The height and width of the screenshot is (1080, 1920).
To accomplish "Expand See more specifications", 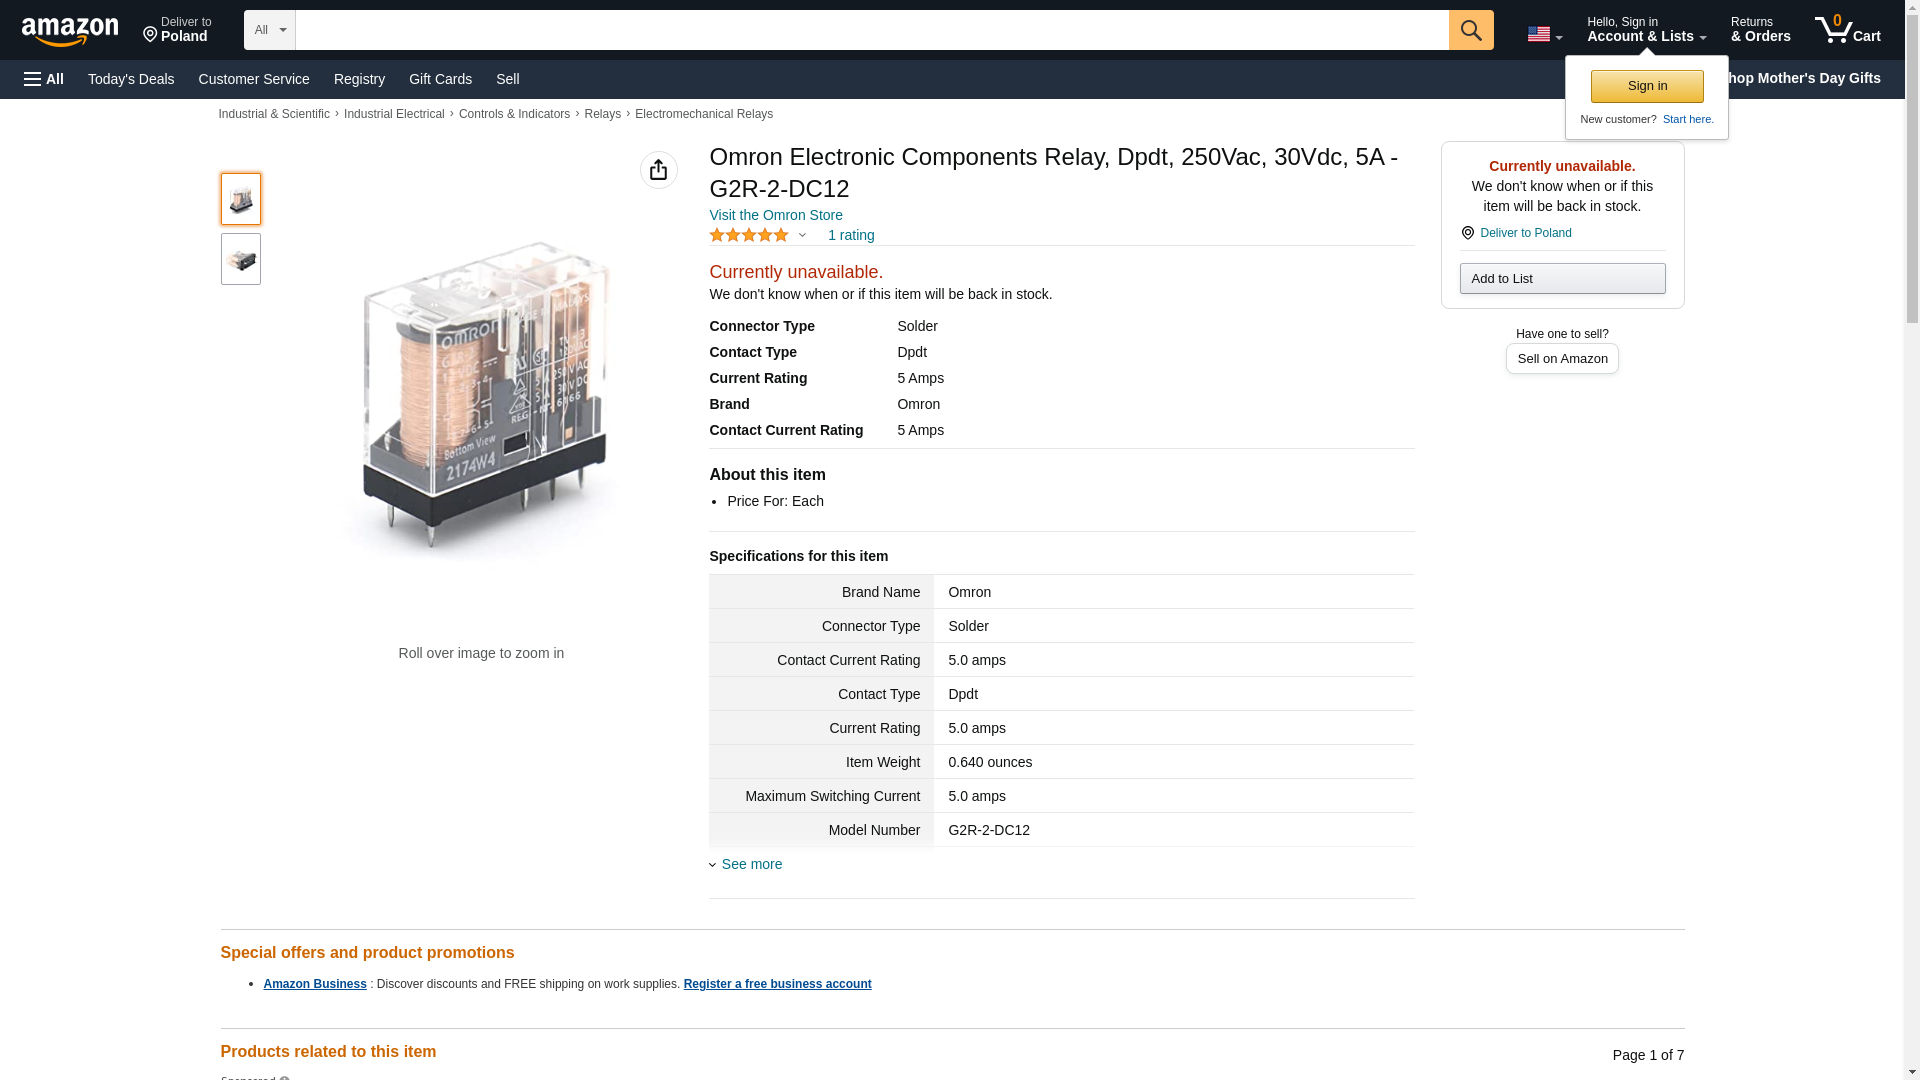I will (751, 864).
